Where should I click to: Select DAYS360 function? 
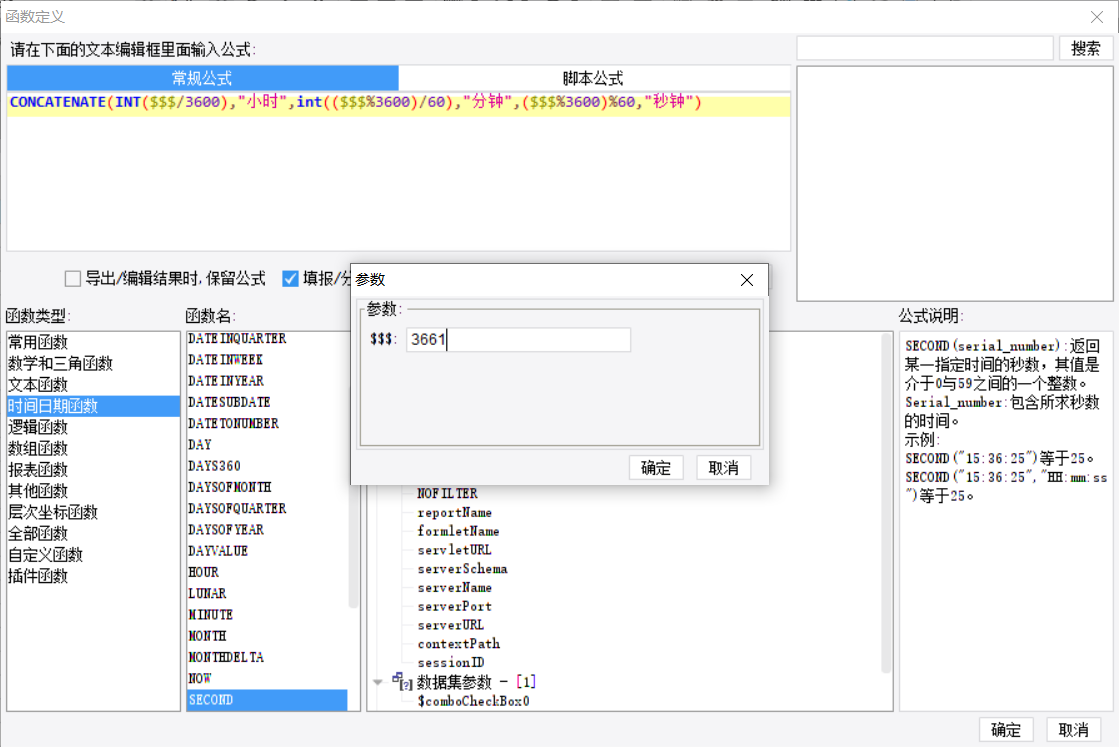tap(267, 467)
